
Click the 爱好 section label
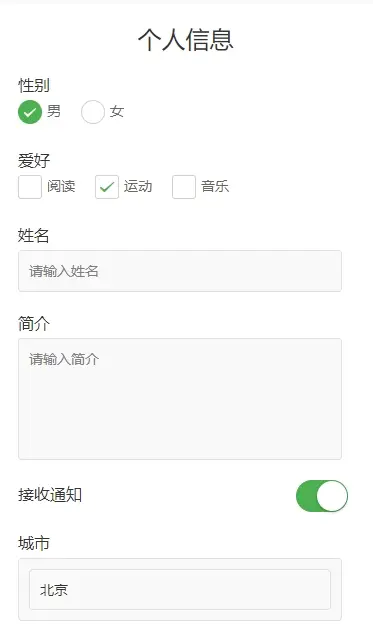(x=34, y=160)
